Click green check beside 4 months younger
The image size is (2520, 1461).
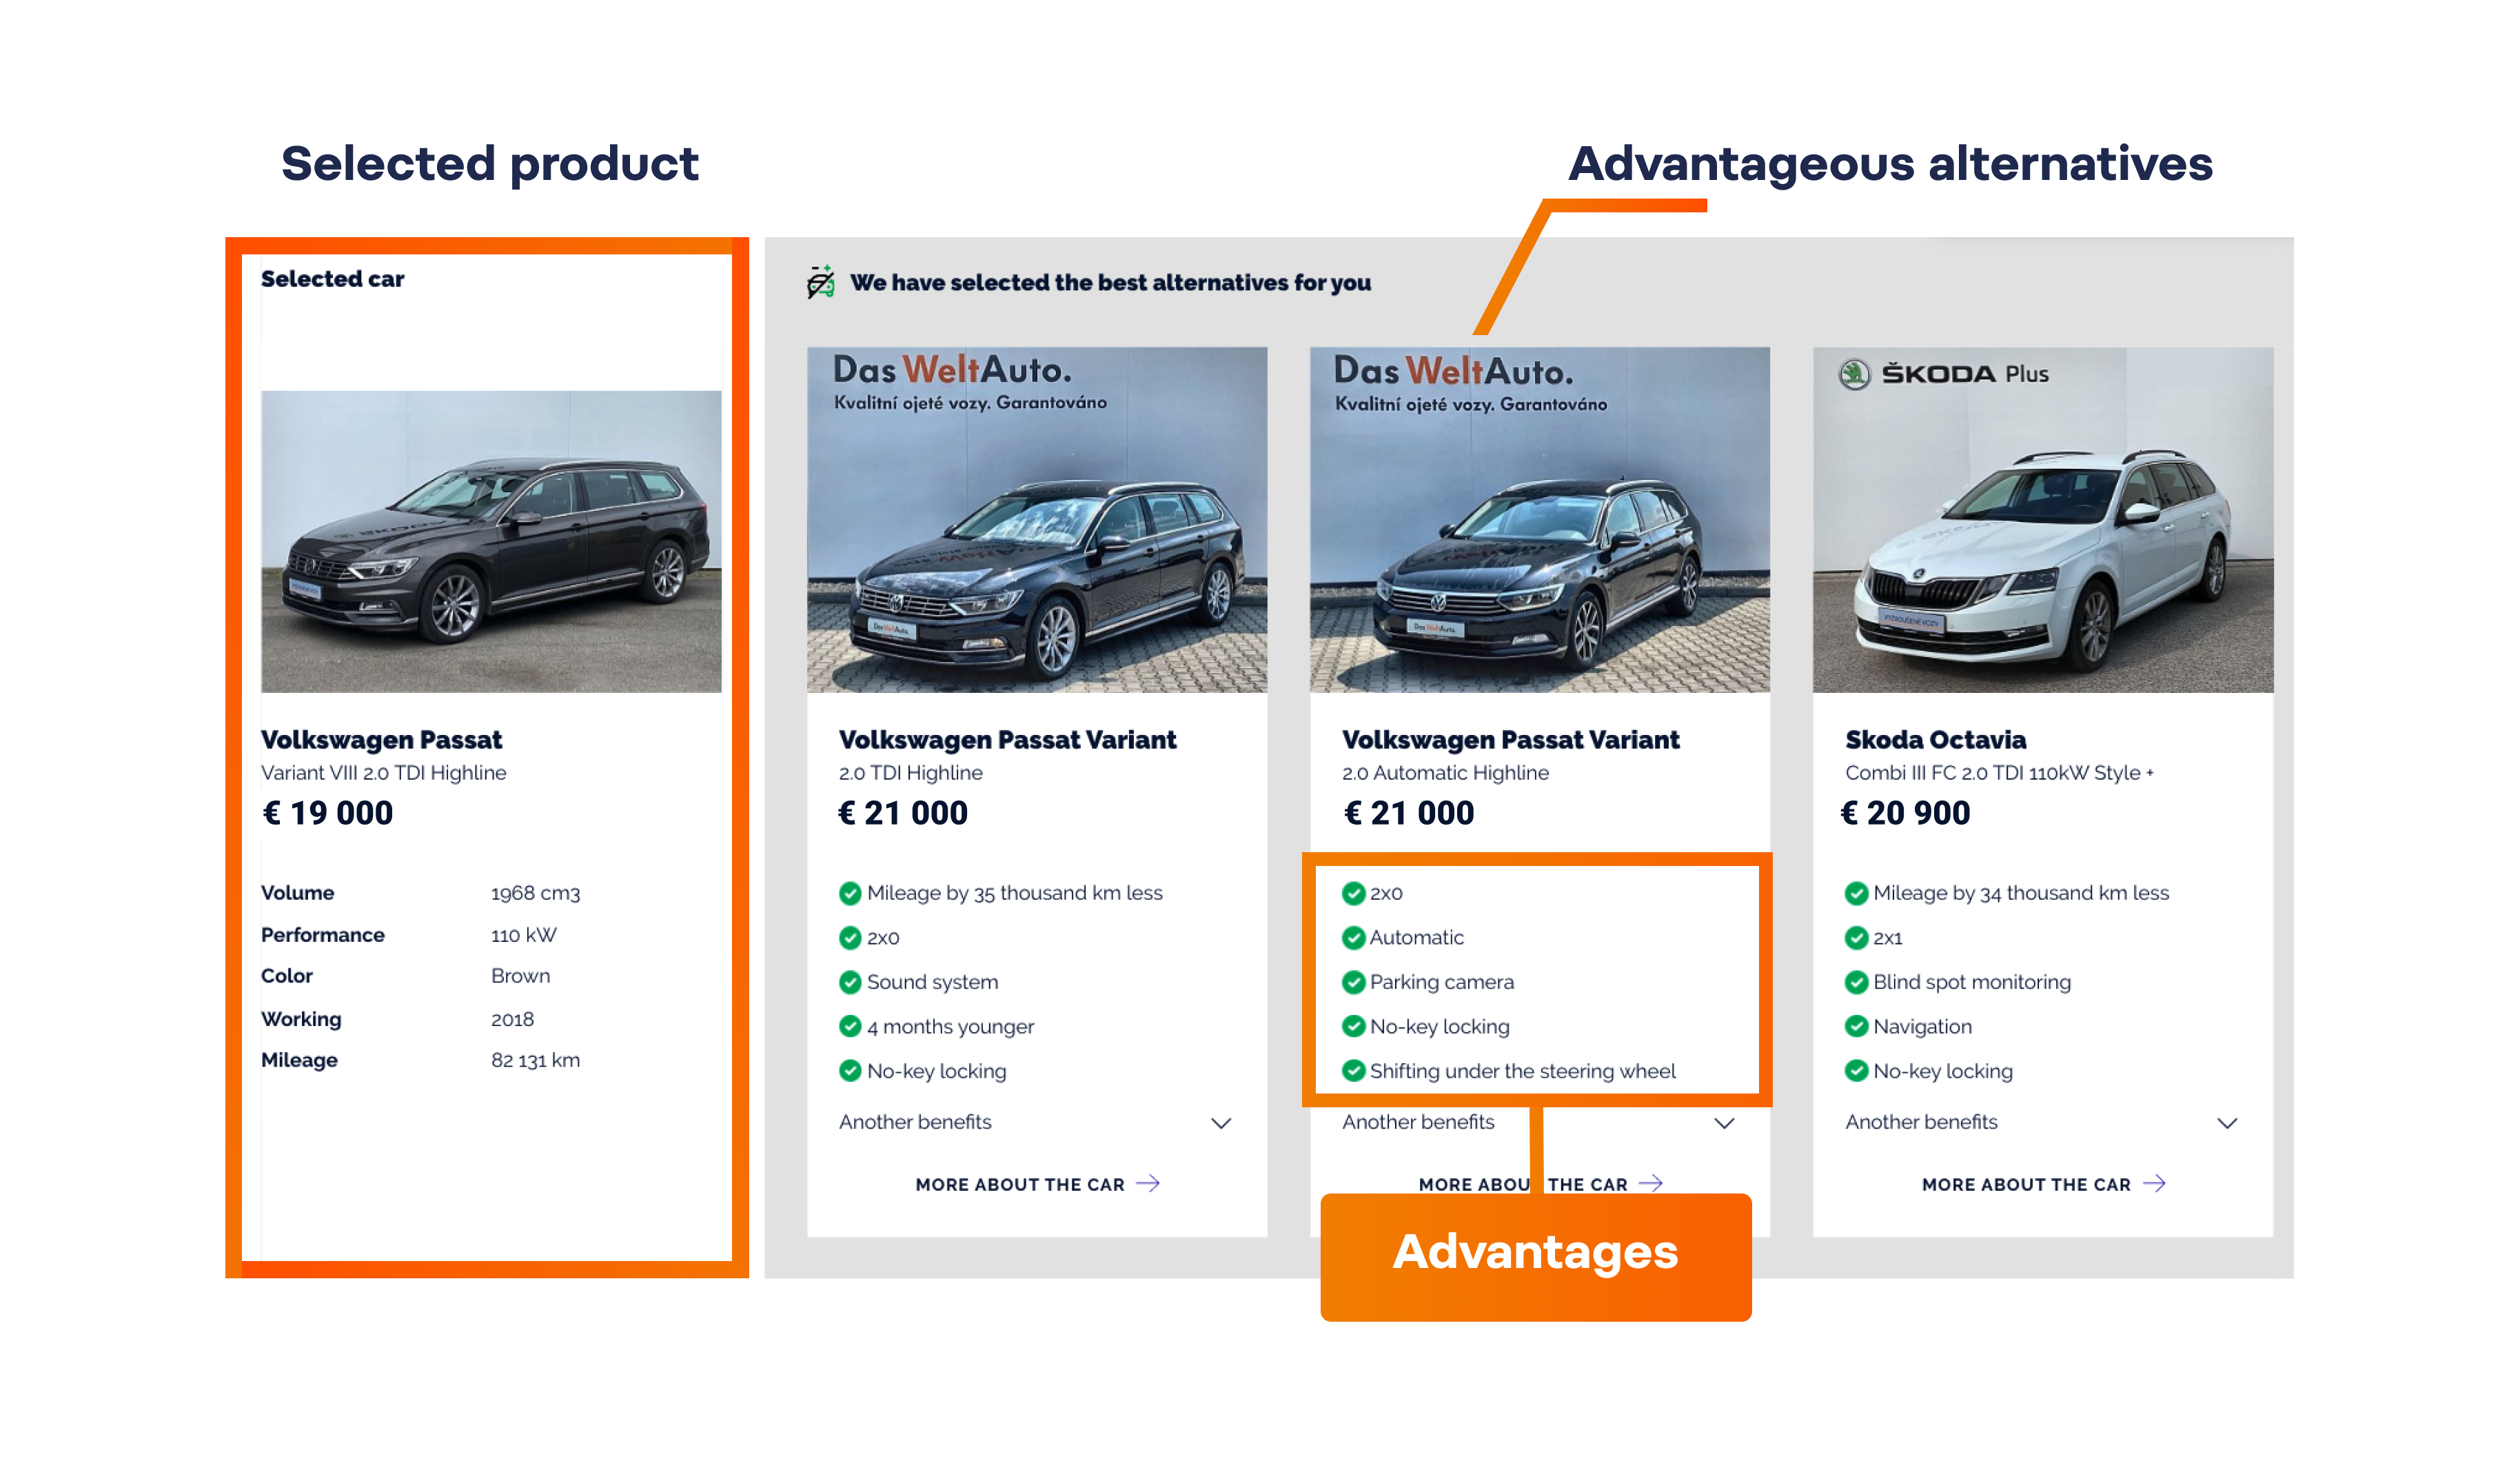pyautogui.click(x=850, y=1026)
